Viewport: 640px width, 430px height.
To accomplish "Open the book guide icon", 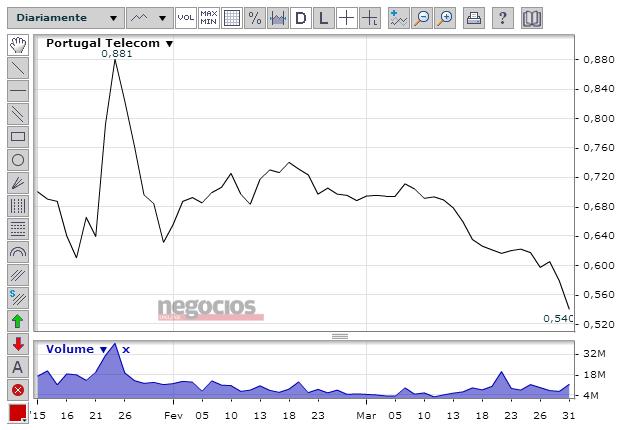I will coord(532,18).
